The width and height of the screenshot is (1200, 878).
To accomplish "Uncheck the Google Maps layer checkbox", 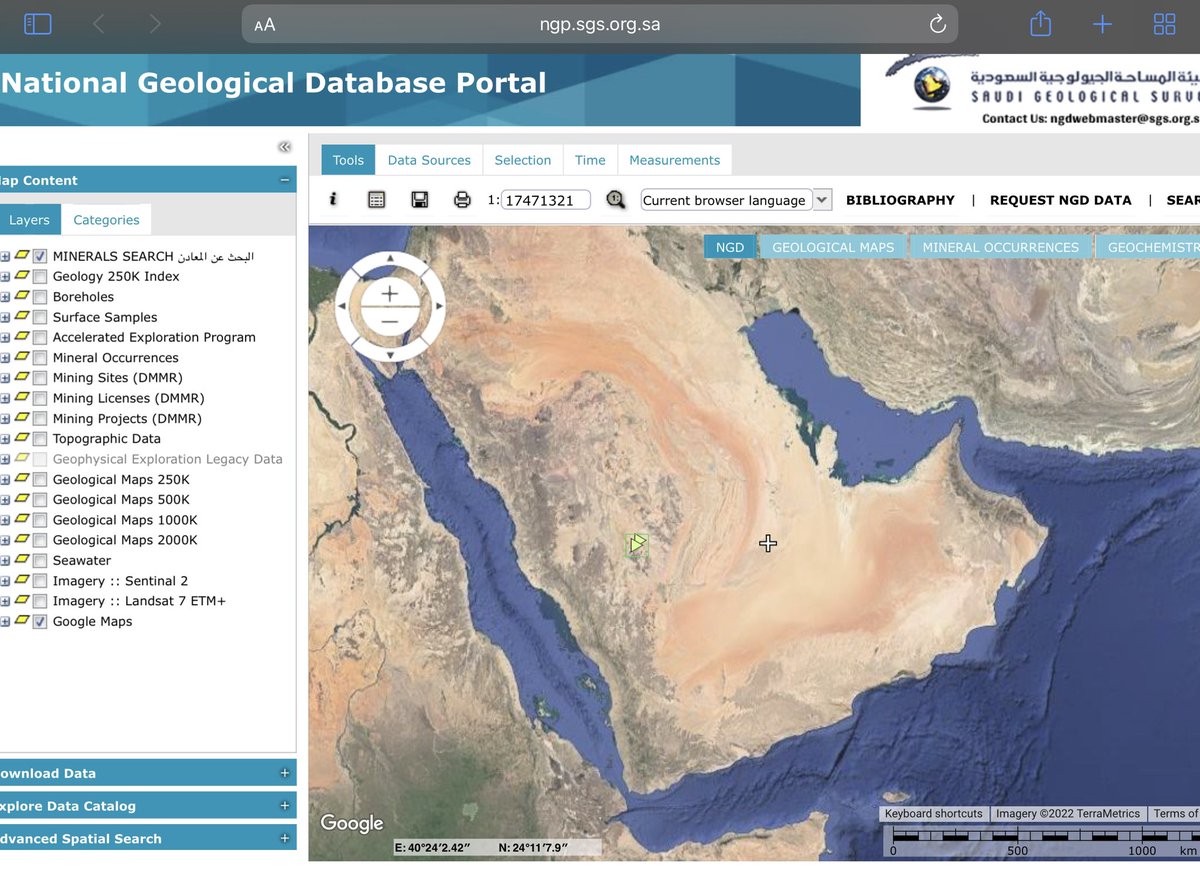I will 40,622.
